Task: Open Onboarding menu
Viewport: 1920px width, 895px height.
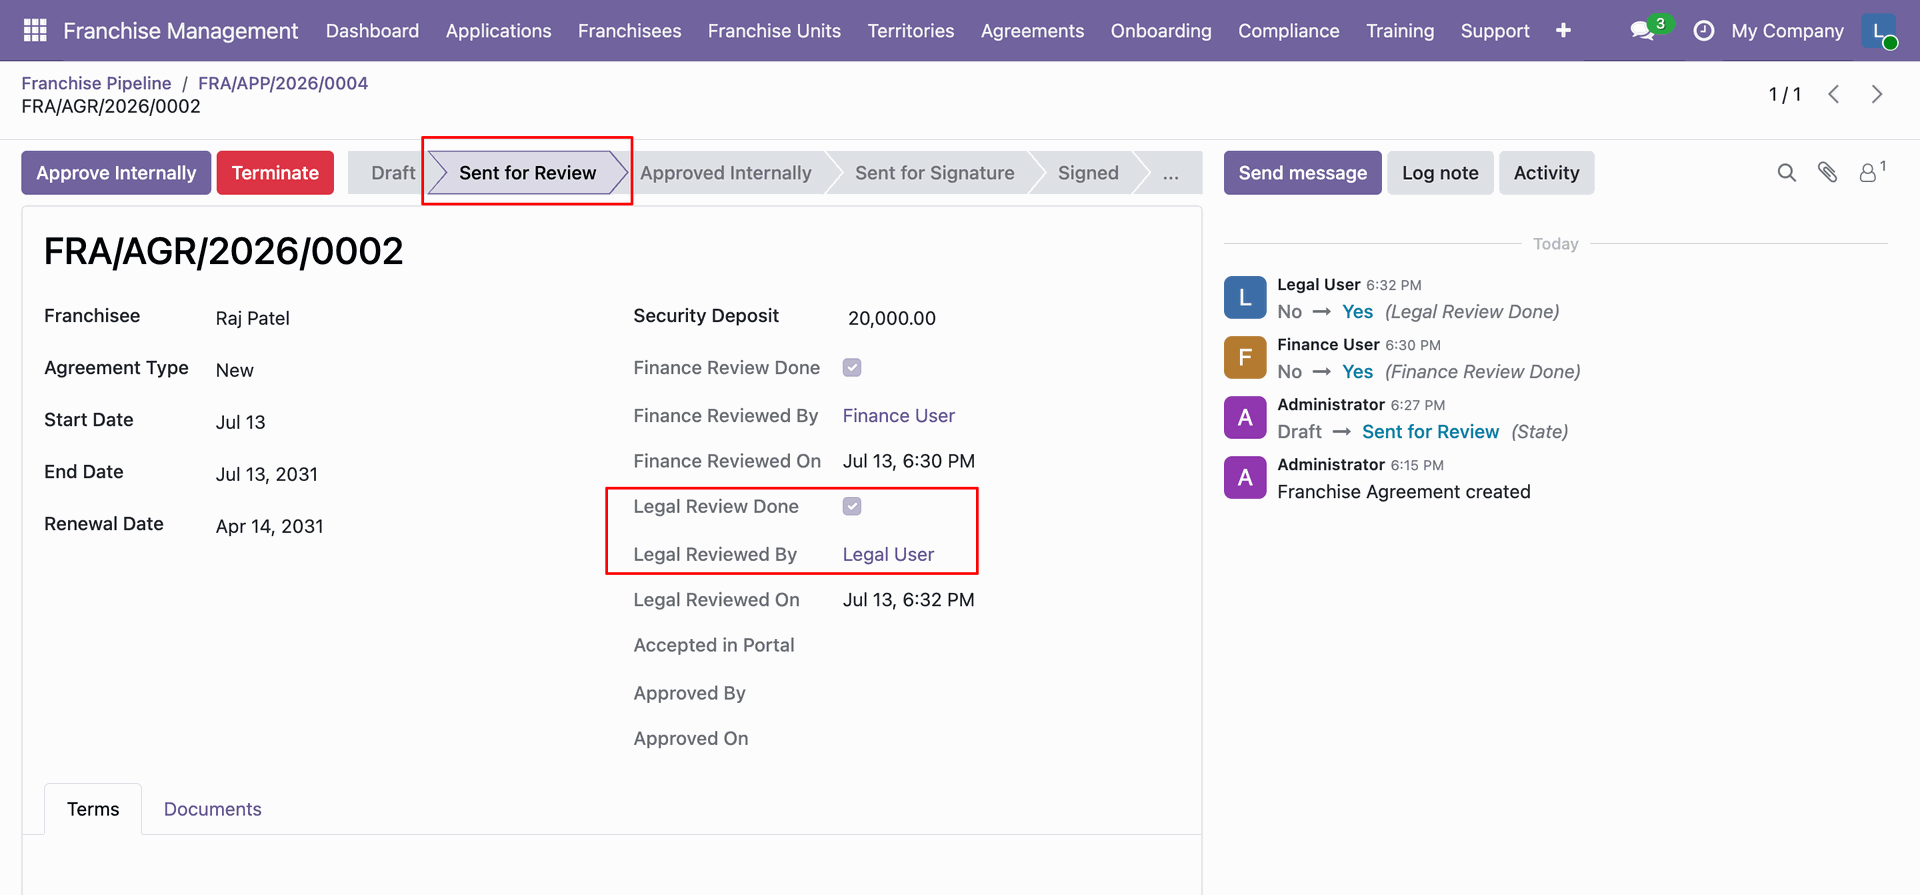Action: pyautogui.click(x=1160, y=31)
